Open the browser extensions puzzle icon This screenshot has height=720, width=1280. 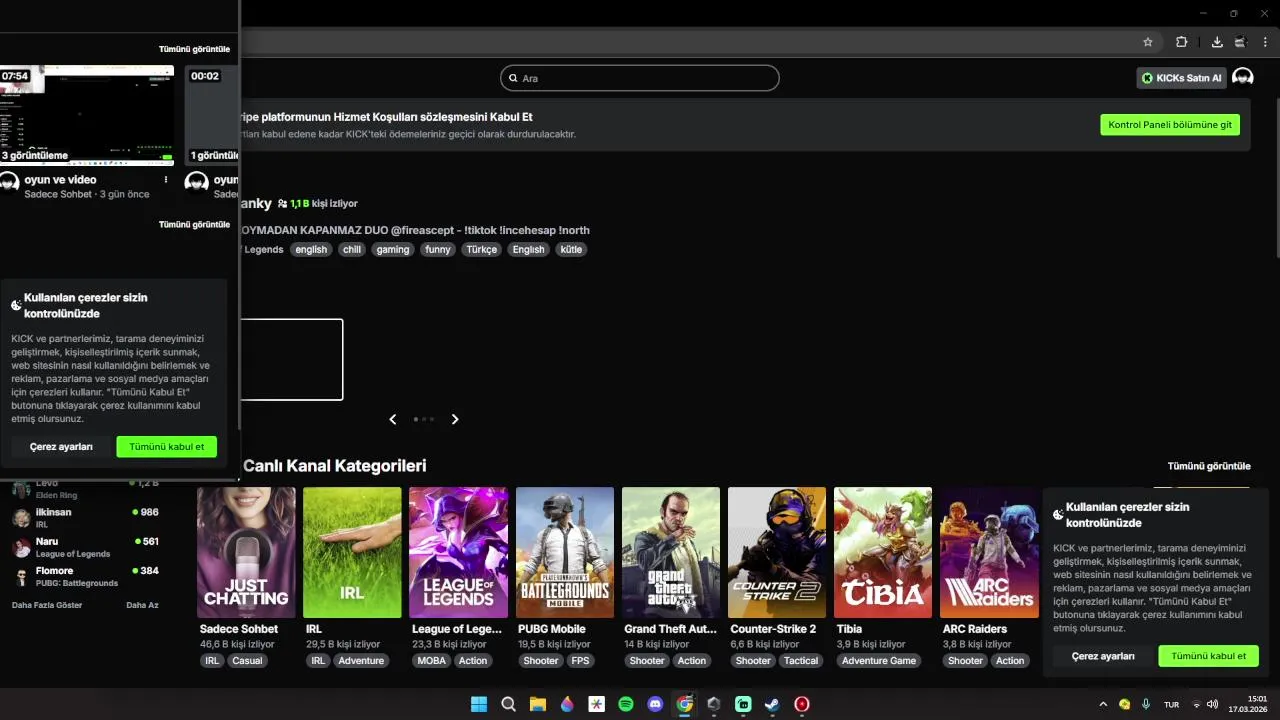(x=1181, y=42)
